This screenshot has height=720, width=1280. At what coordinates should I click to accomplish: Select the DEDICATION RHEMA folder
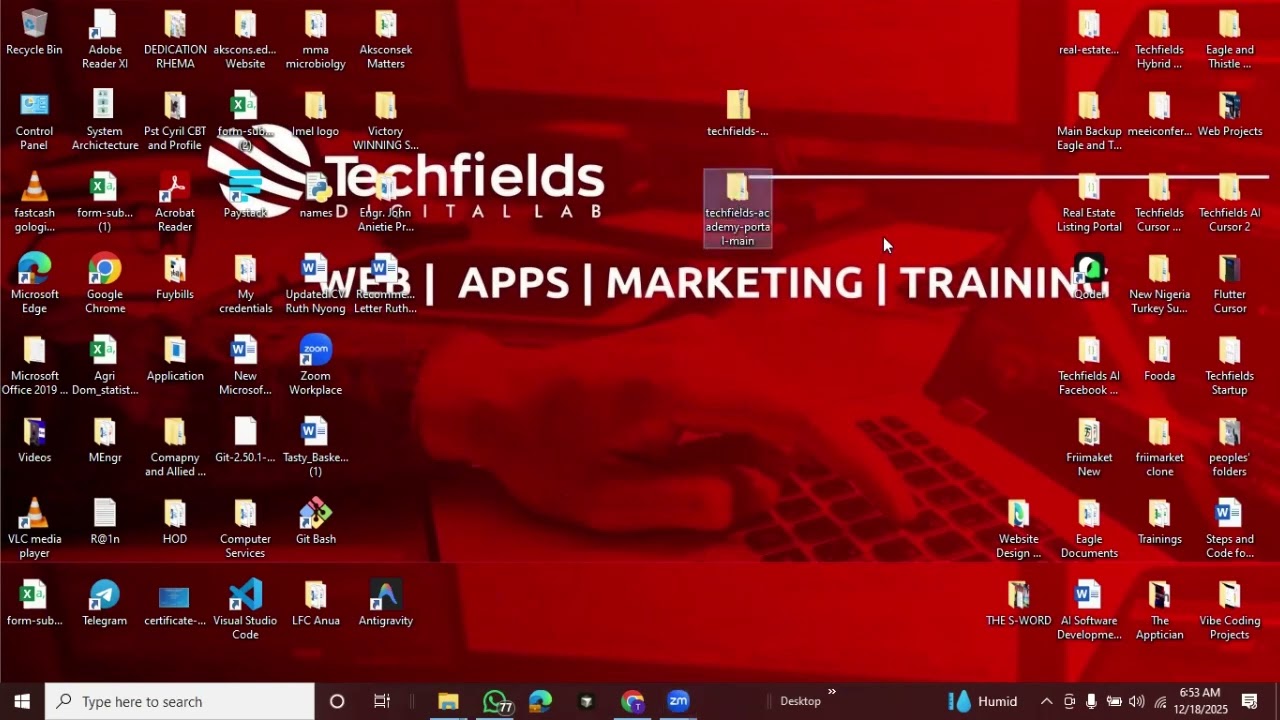coord(175,38)
